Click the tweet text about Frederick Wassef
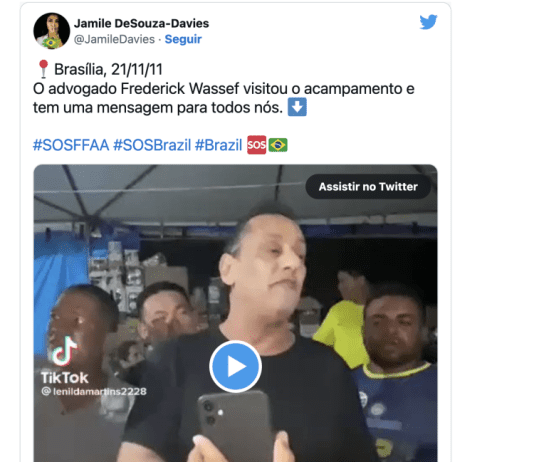Screen dimensions: 534x462 (x=223, y=98)
